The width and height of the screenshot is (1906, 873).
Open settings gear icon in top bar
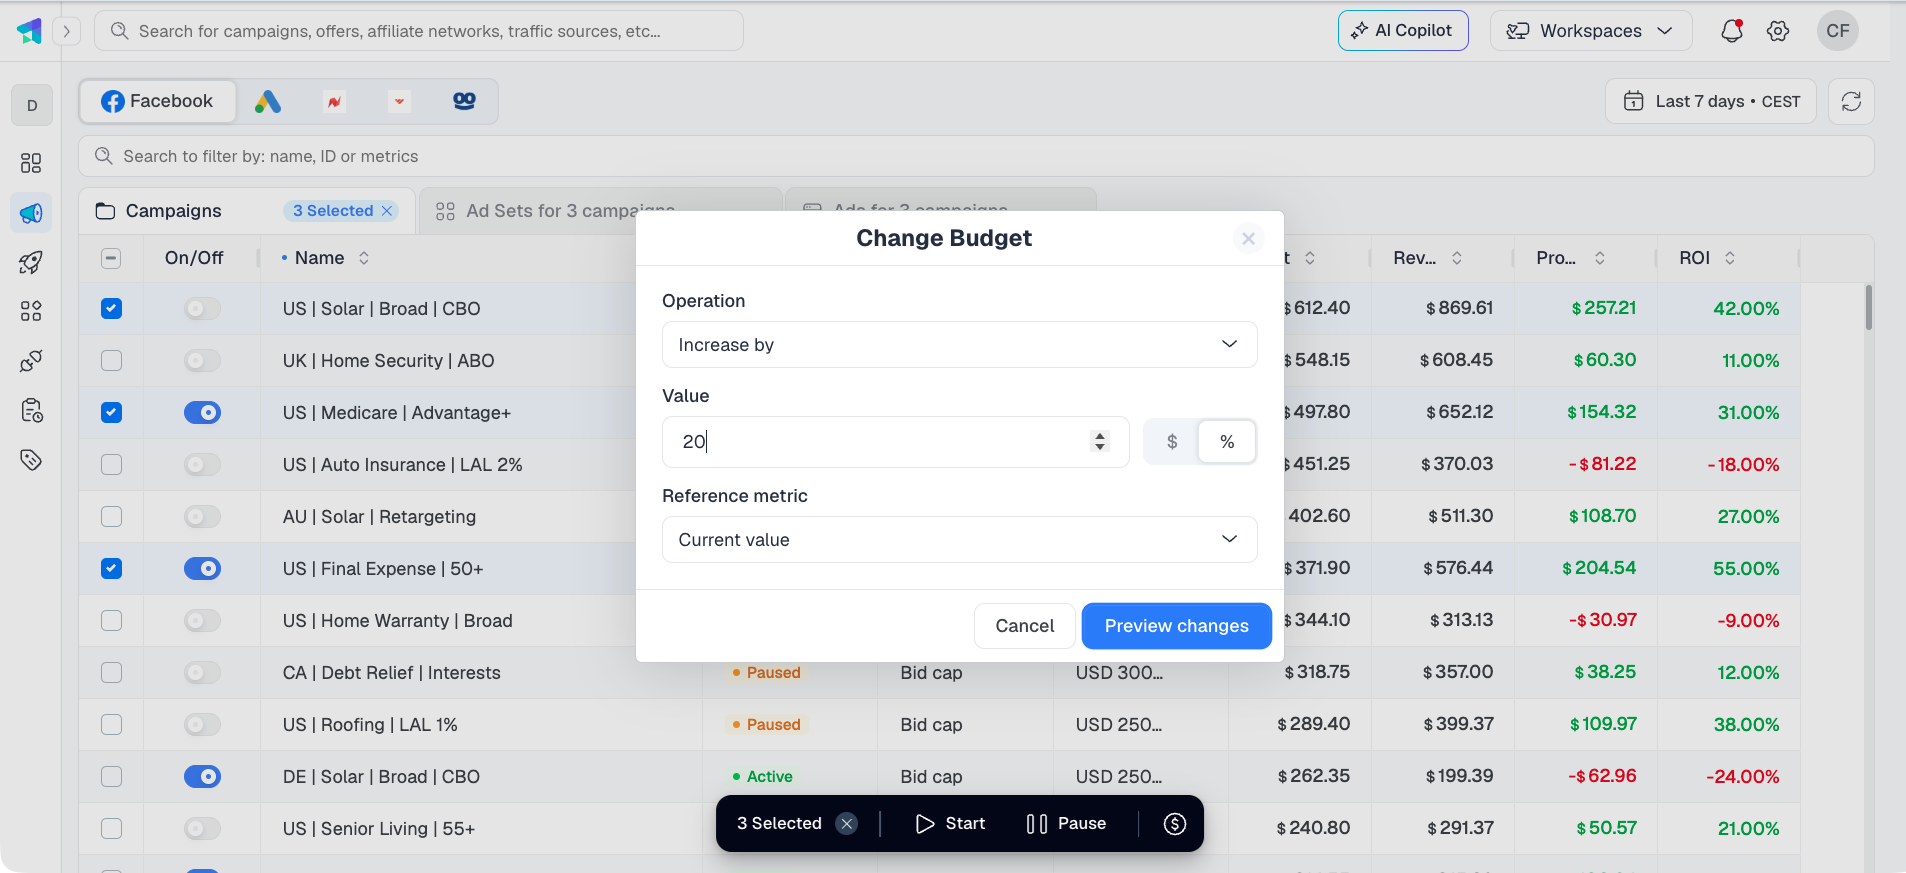coord(1778,31)
